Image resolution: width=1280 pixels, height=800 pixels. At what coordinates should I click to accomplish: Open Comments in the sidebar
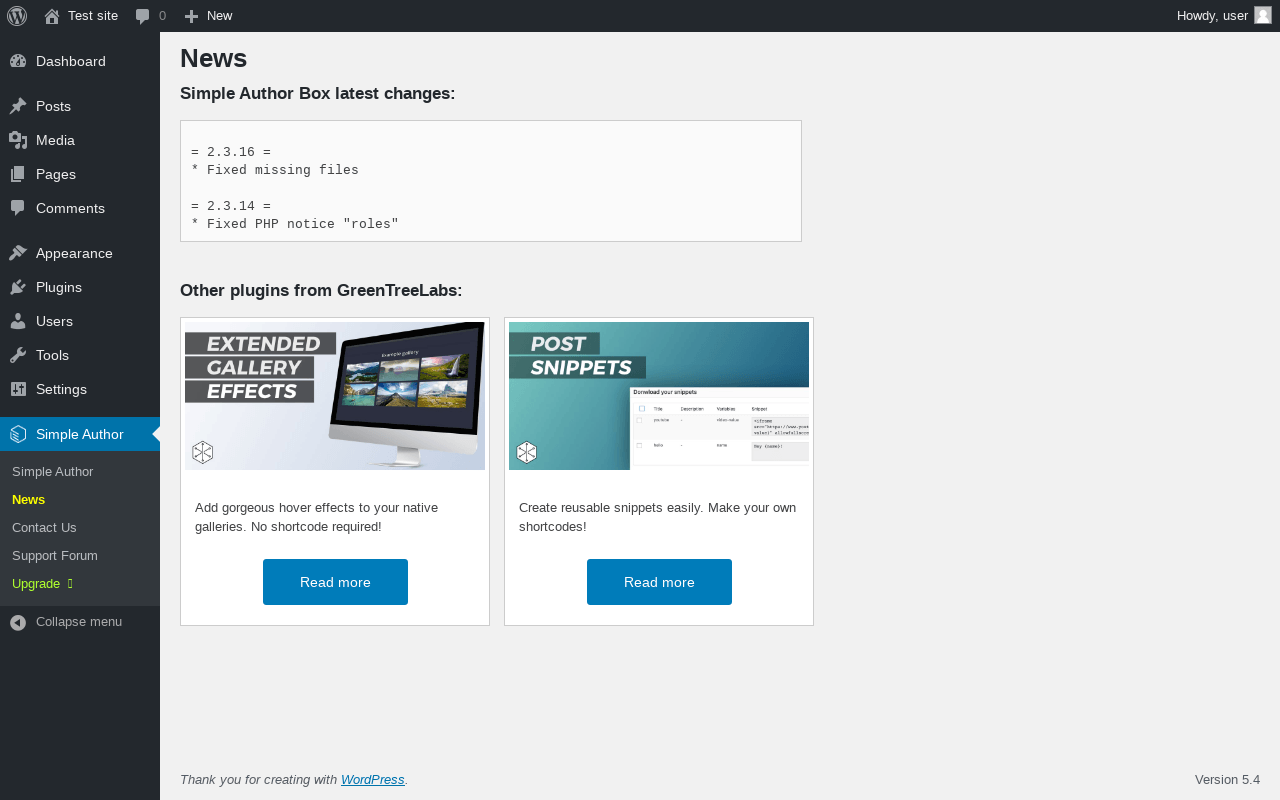tap(80, 208)
